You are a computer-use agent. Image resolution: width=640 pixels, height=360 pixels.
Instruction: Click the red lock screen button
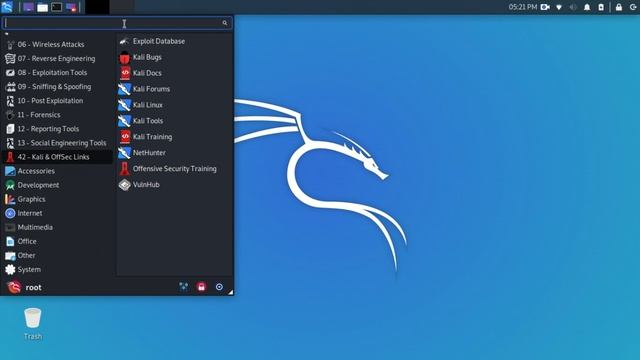(201, 287)
